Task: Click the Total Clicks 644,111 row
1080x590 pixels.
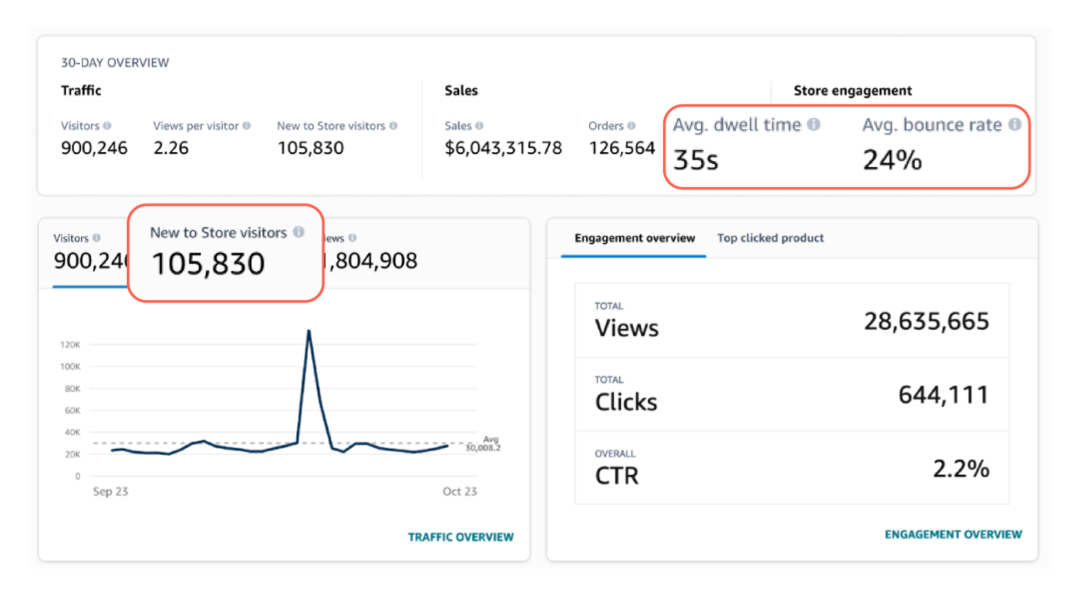Action: click(x=791, y=394)
